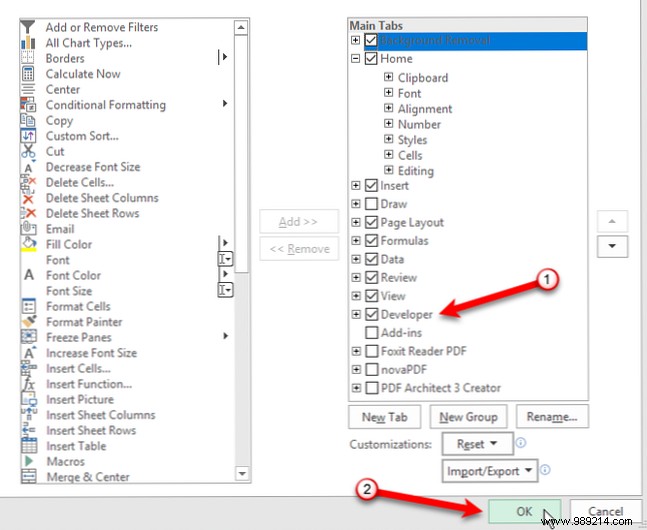The image size is (647, 530).
Task: Select the Decrease Font Size icon
Action: coord(28,167)
